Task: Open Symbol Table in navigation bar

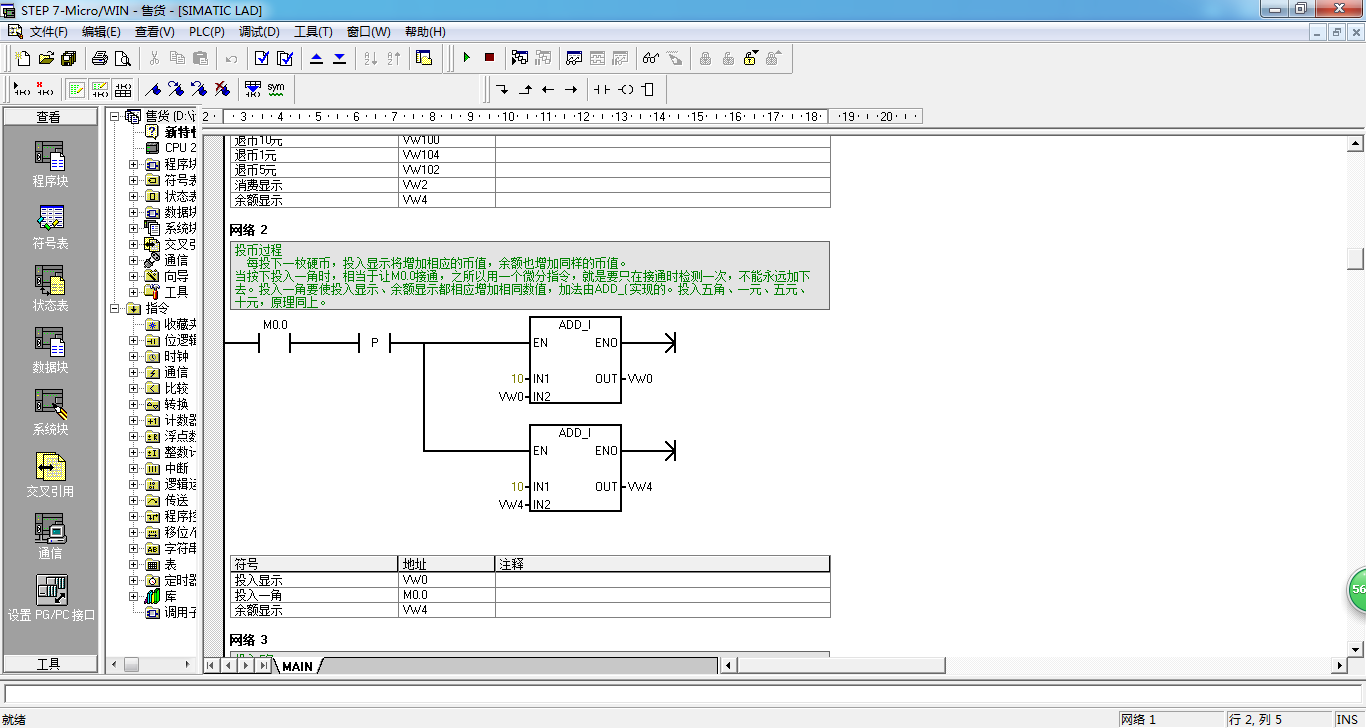Action: [x=50, y=226]
